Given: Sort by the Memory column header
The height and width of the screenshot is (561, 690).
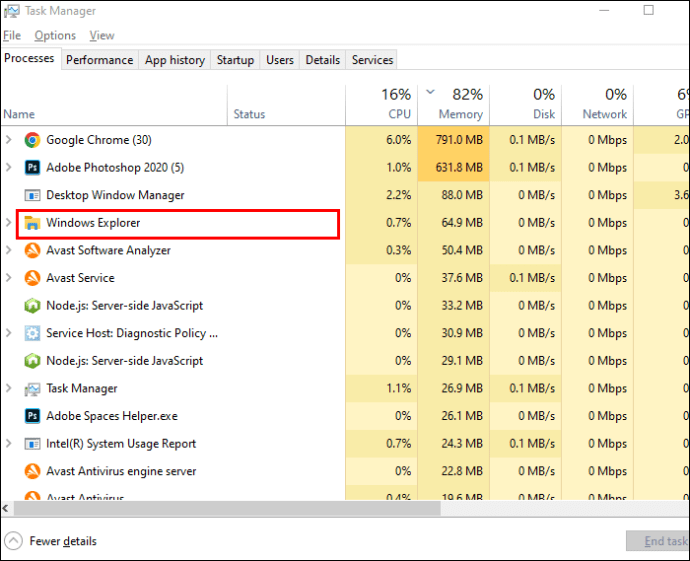Looking at the screenshot, I should pyautogui.click(x=453, y=106).
